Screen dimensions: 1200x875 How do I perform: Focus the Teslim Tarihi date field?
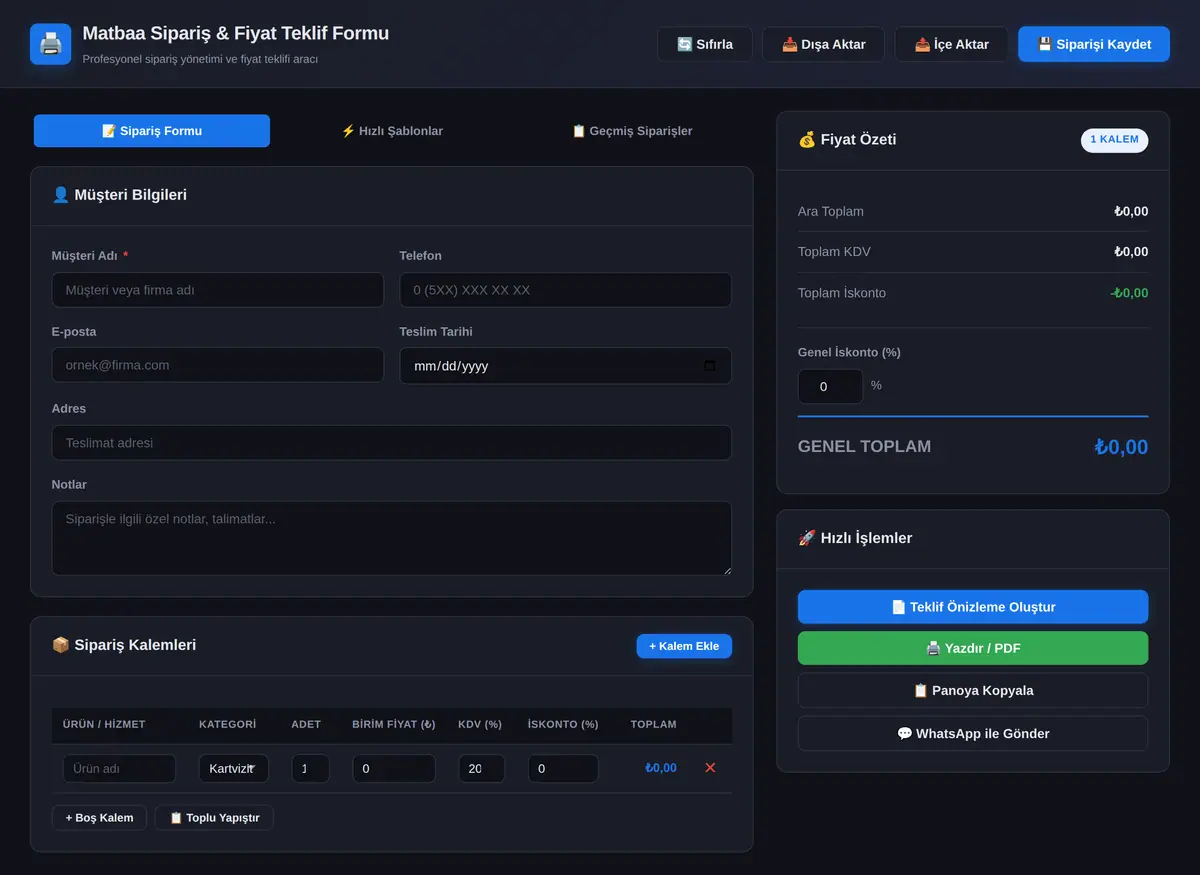(x=565, y=366)
